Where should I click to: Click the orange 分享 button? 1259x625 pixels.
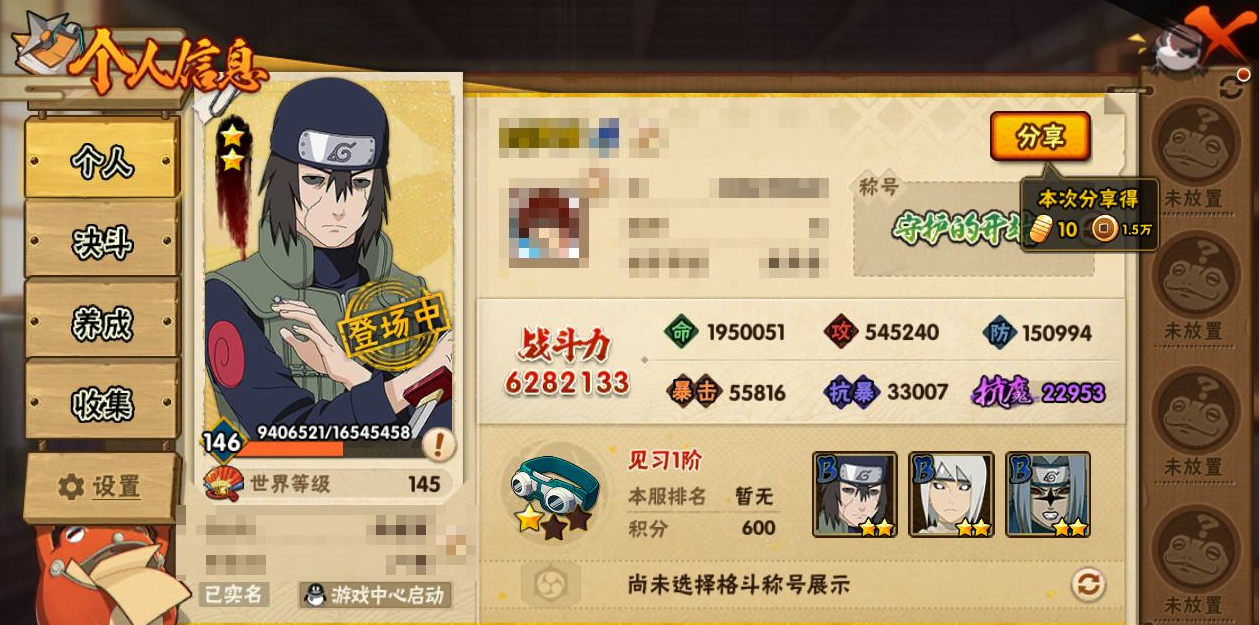click(1040, 136)
